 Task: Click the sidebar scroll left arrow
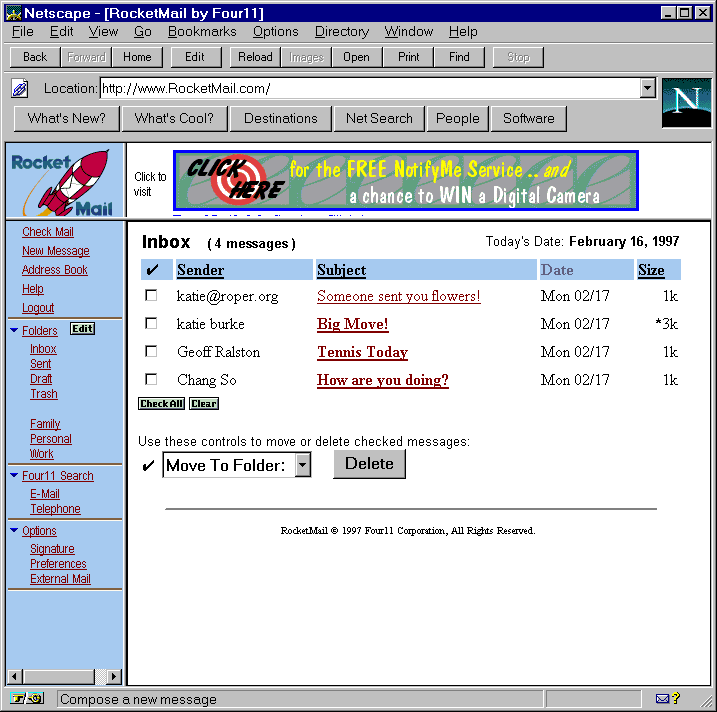click(15, 676)
